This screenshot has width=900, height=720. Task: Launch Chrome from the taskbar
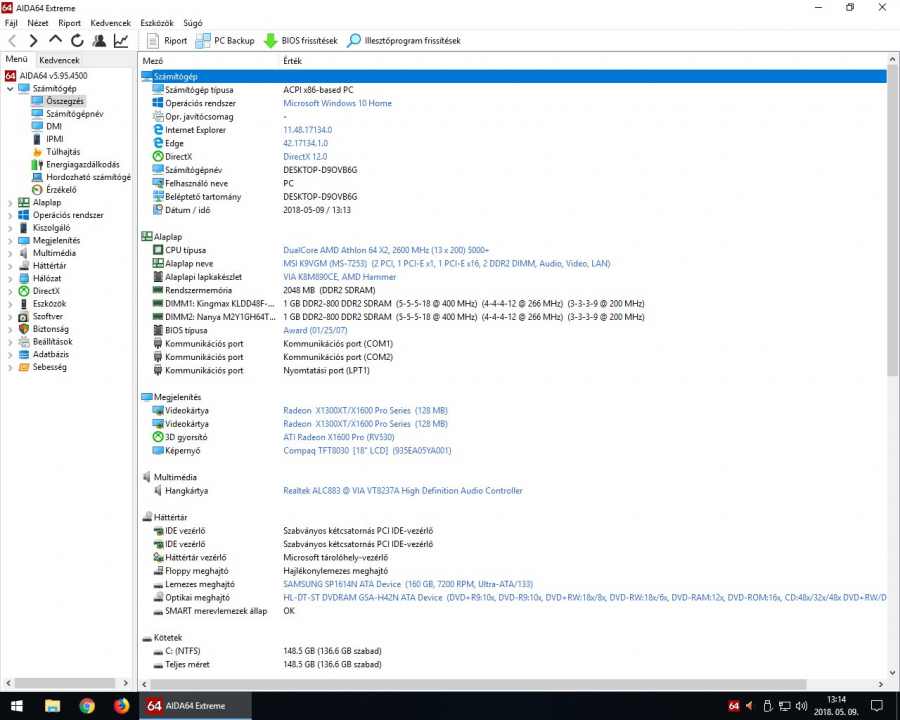coord(87,706)
